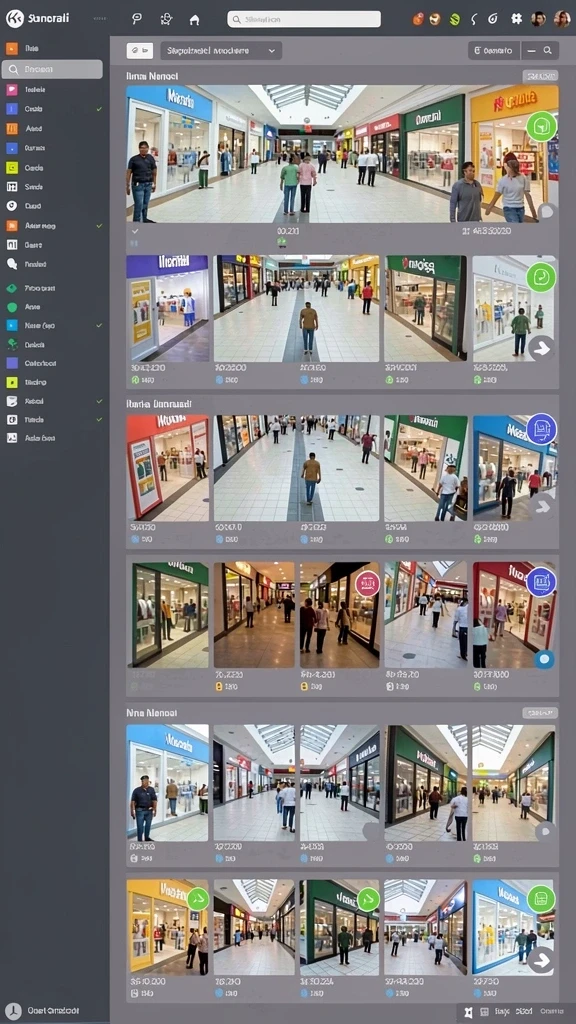
Task: Click the green badge icon on the large mall panorama
Action: click(x=541, y=127)
